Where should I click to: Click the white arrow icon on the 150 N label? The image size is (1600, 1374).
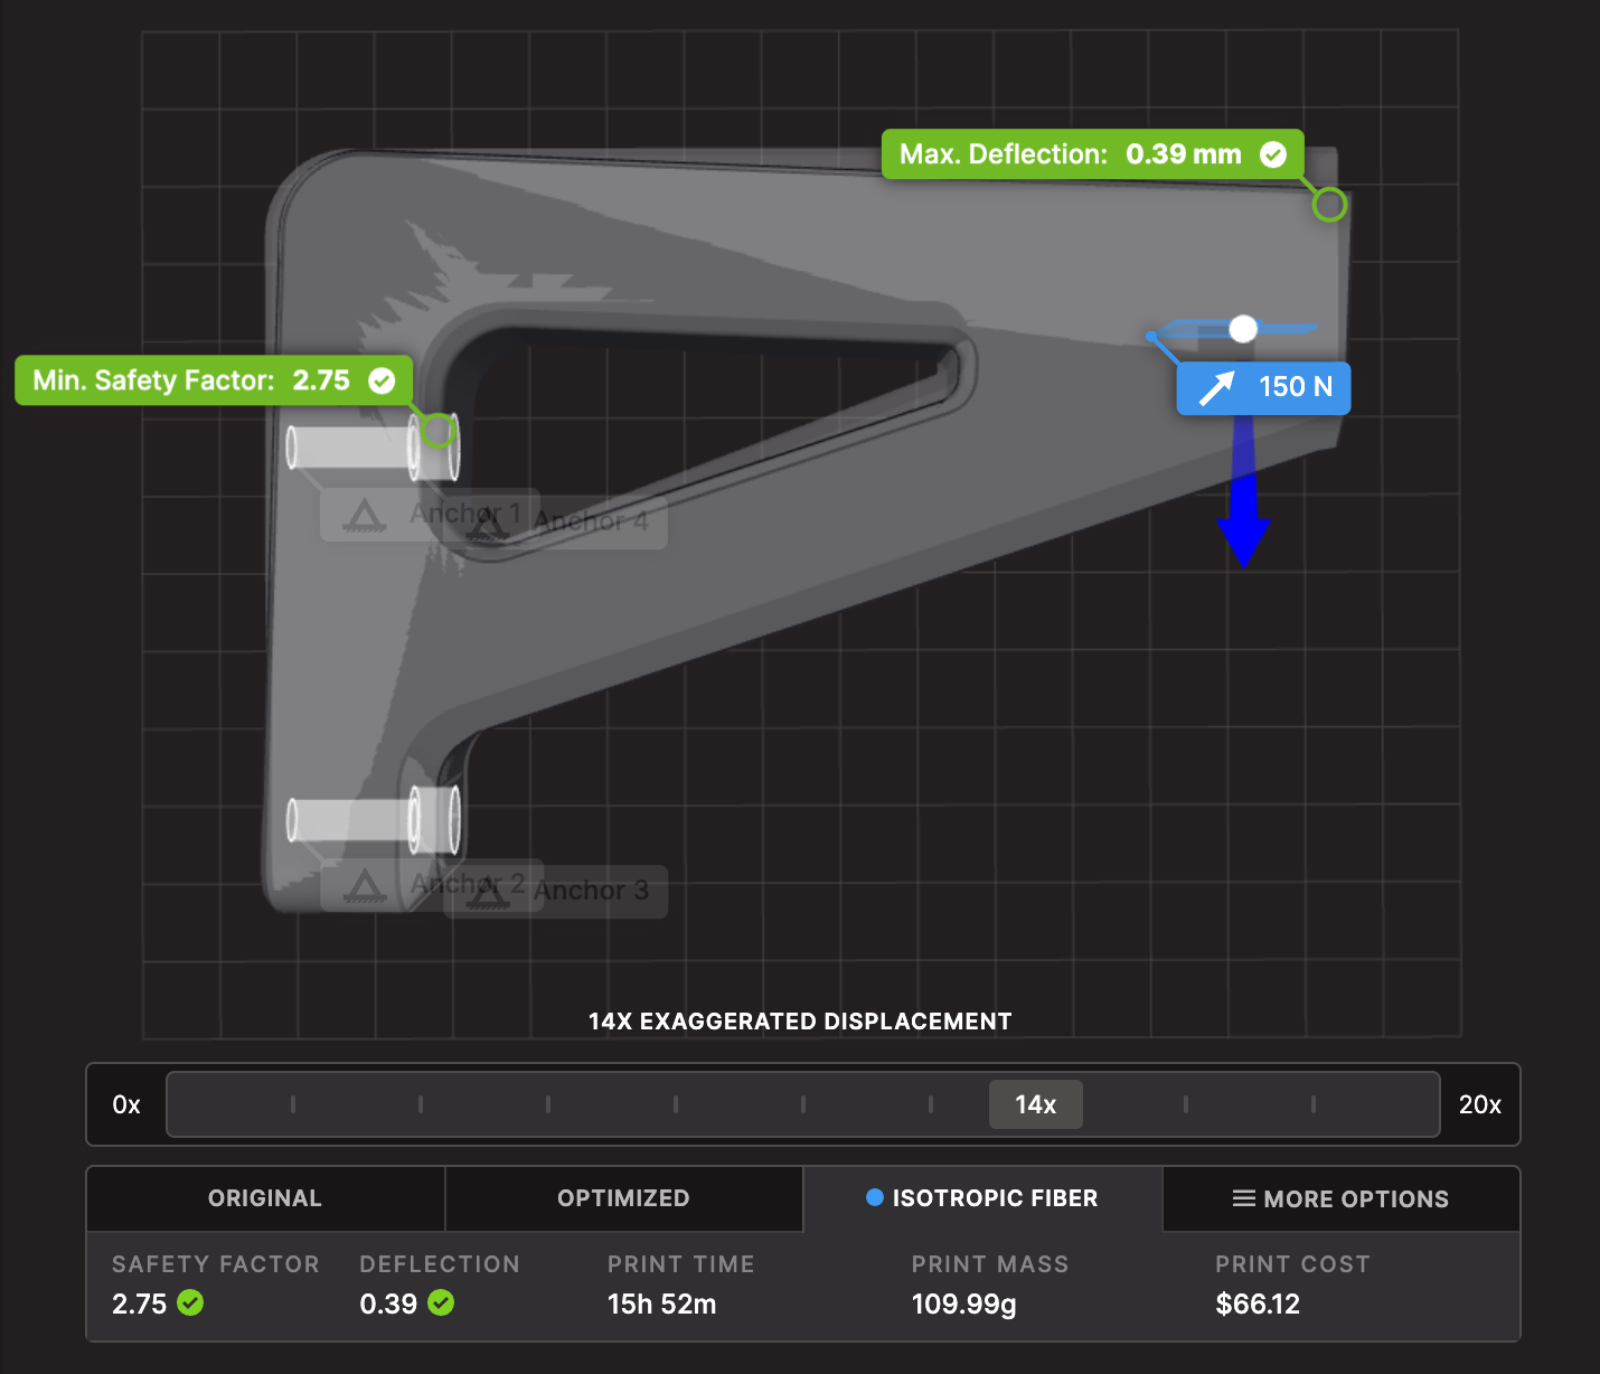(x=1216, y=389)
